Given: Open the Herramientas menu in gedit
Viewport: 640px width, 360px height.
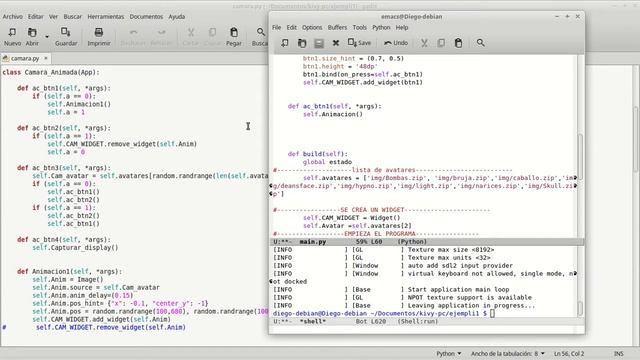Looking at the screenshot, I should point(106,17).
